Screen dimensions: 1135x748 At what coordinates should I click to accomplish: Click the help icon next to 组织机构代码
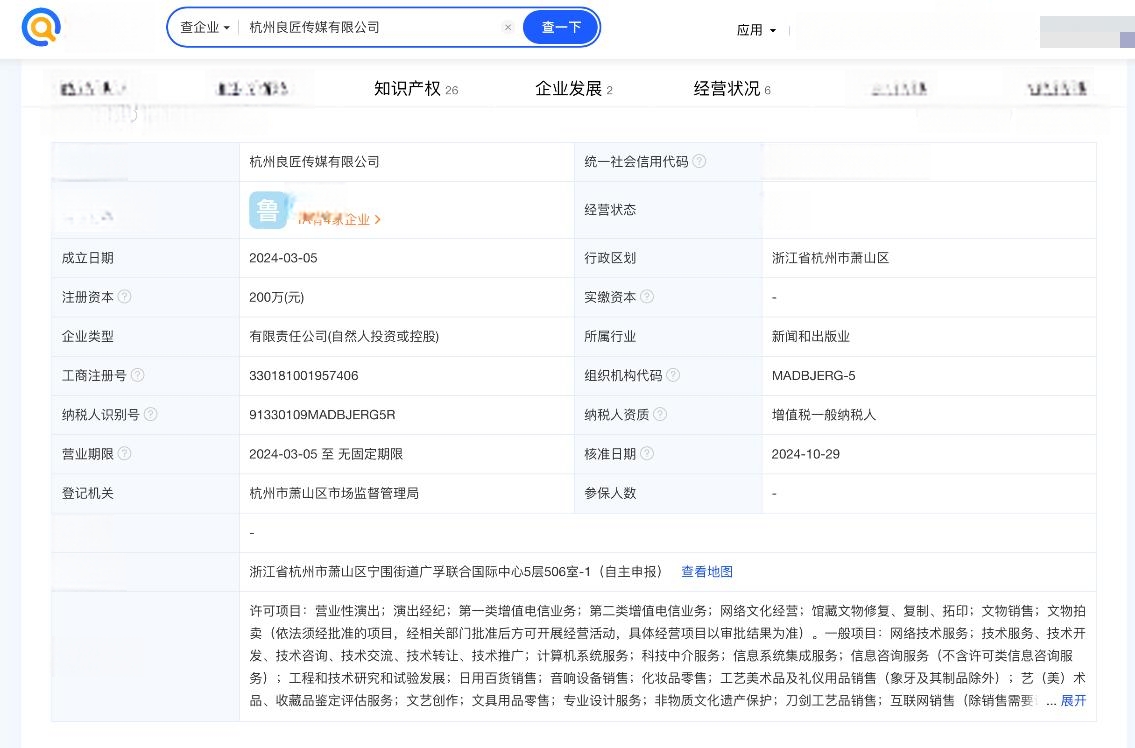pos(673,375)
